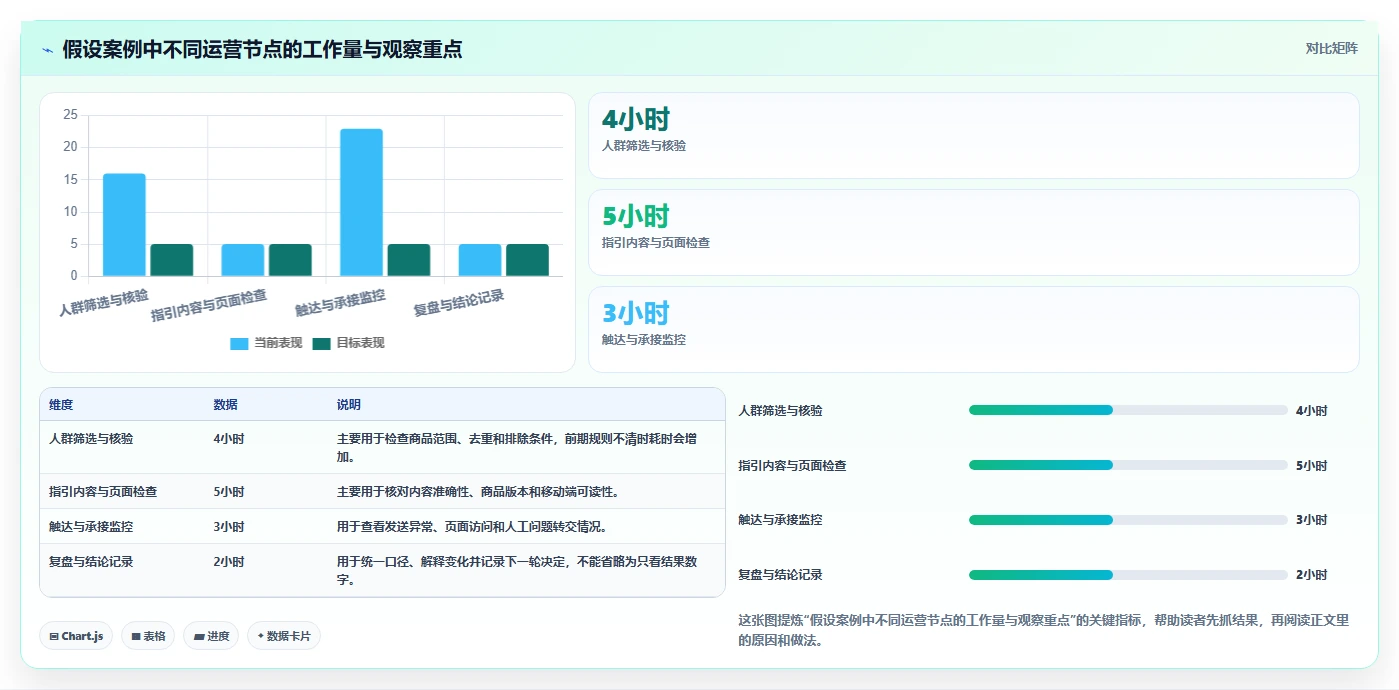Click the green bar for 指引内容与页面检查

point(290,260)
